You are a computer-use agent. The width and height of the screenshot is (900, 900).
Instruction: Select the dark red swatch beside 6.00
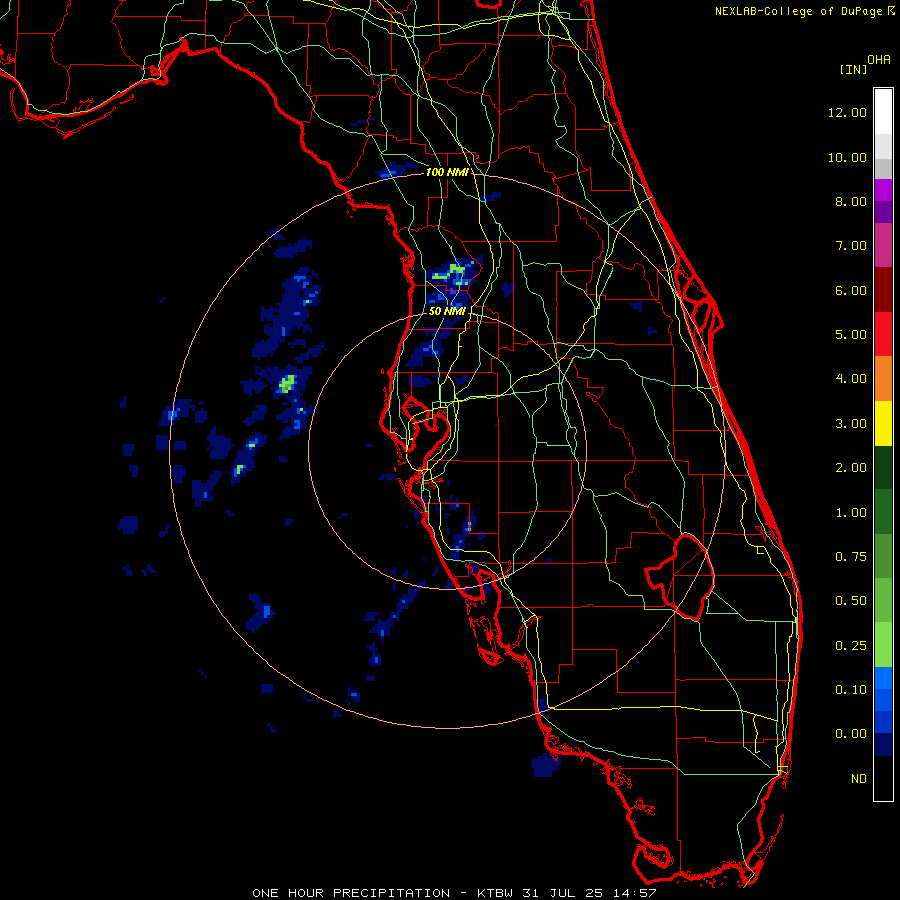883,290
